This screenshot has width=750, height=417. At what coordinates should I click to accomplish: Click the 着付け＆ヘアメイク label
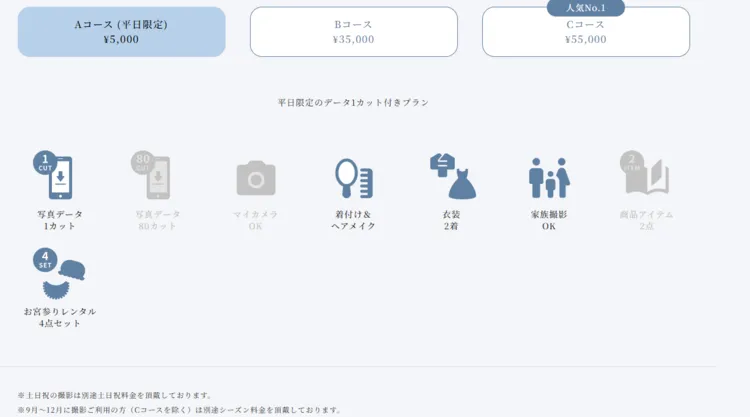pyautogui.click(x=353, y=220)
